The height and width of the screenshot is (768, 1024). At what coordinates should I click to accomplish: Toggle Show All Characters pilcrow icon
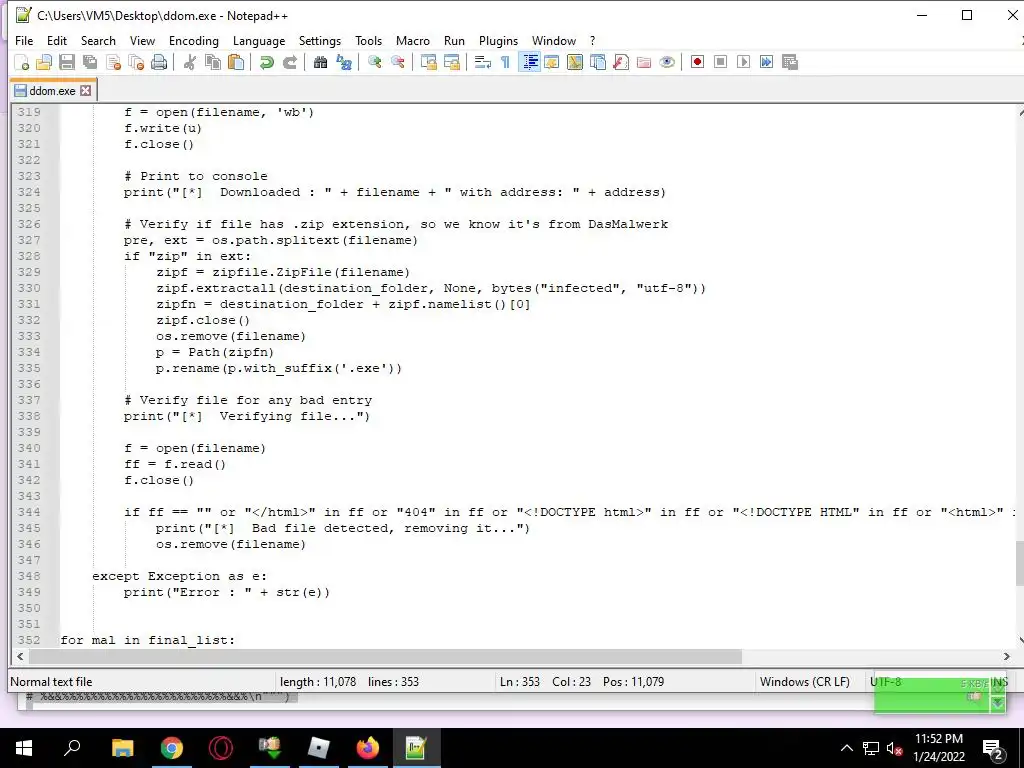pyautogui.click(x=505, y=62)
